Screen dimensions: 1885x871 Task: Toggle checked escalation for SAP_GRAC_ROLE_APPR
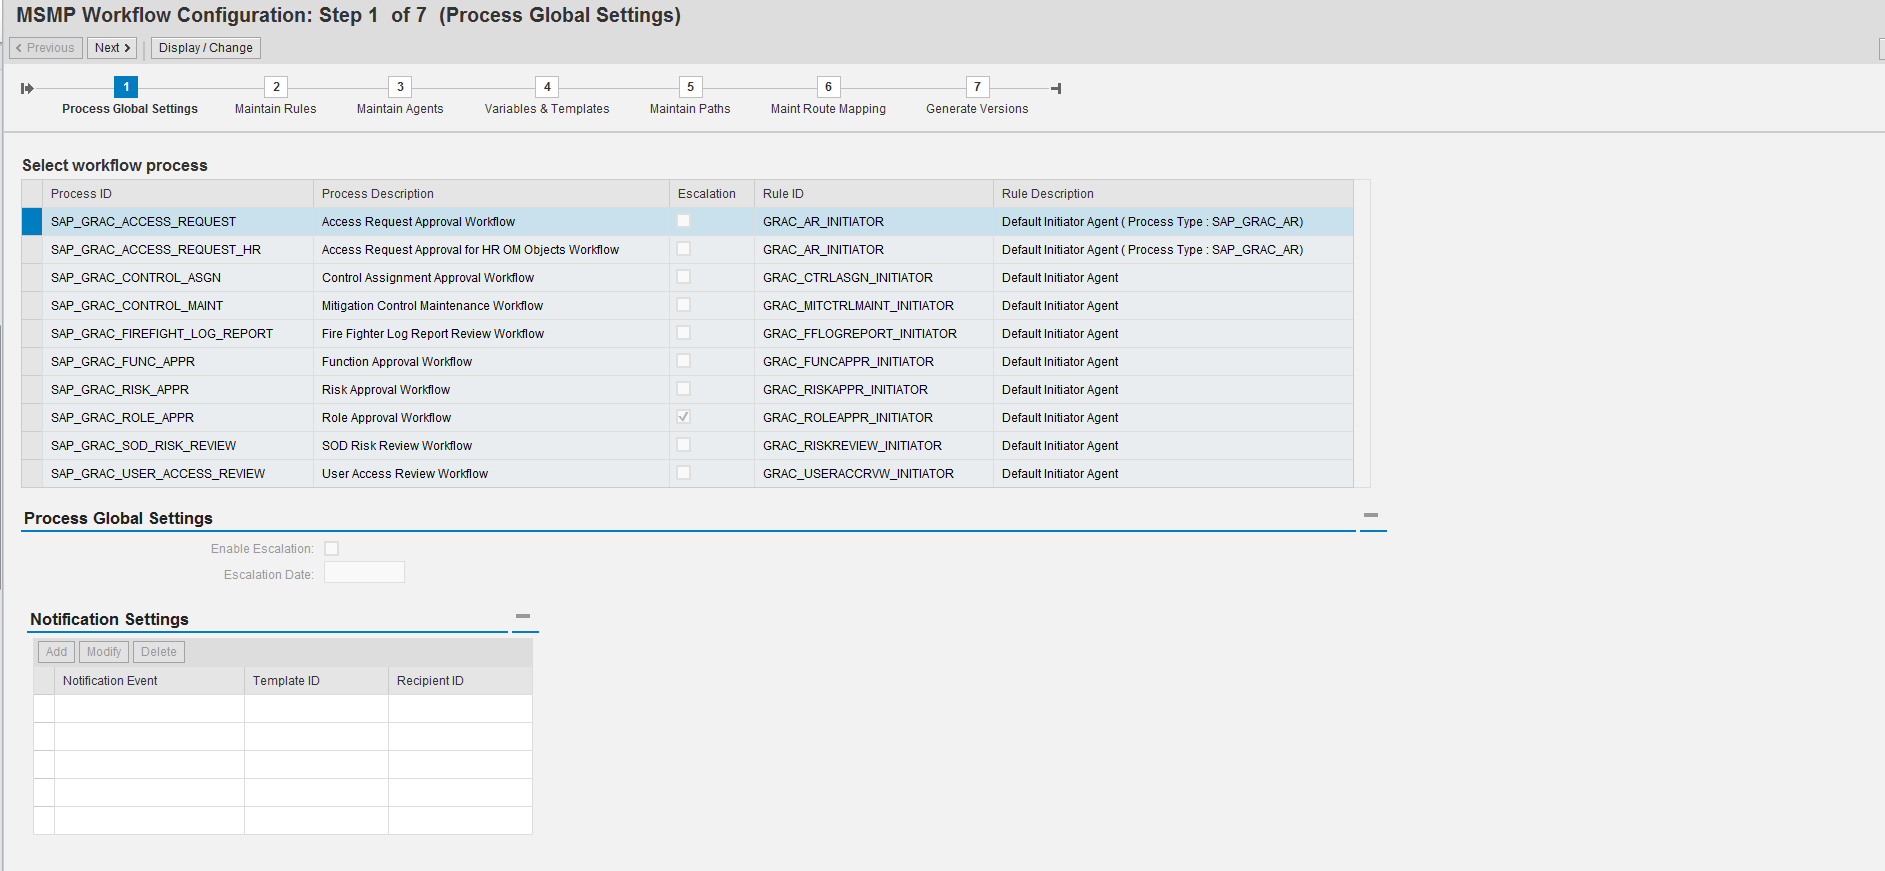(684, 417)
